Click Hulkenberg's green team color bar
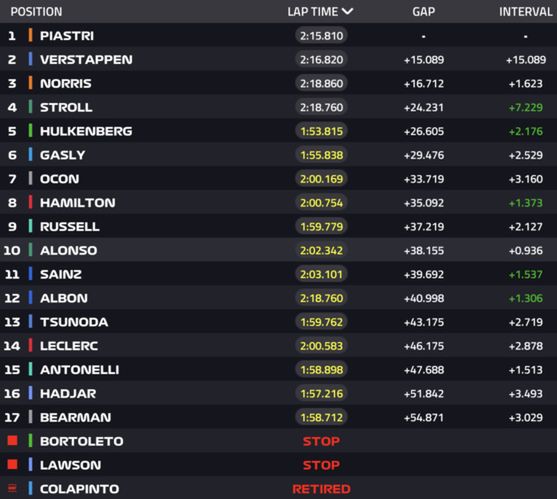Screen dimensions: 557x499 click(30, 131)
